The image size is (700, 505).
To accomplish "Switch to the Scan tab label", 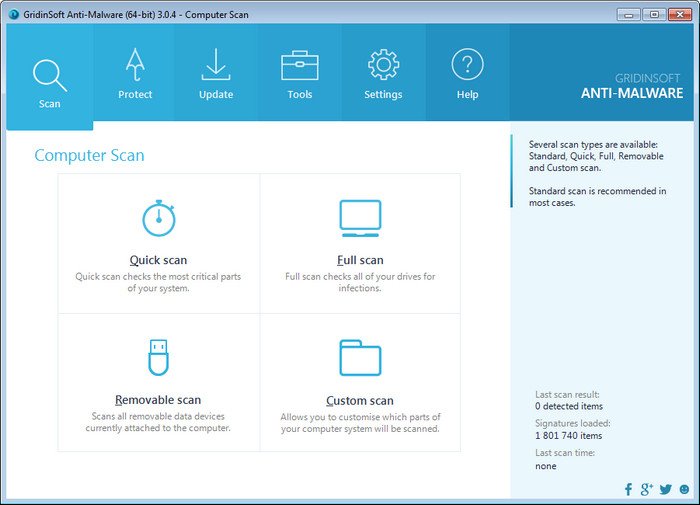I will tap(50, 104).
